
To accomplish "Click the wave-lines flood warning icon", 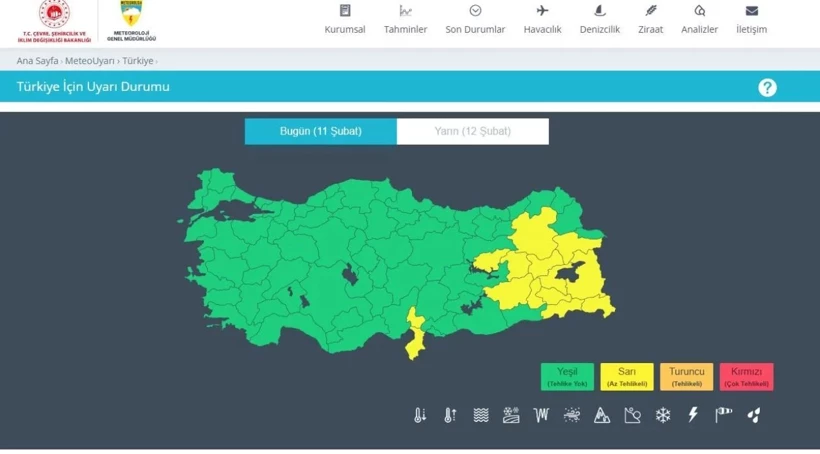I will point(481,415).
